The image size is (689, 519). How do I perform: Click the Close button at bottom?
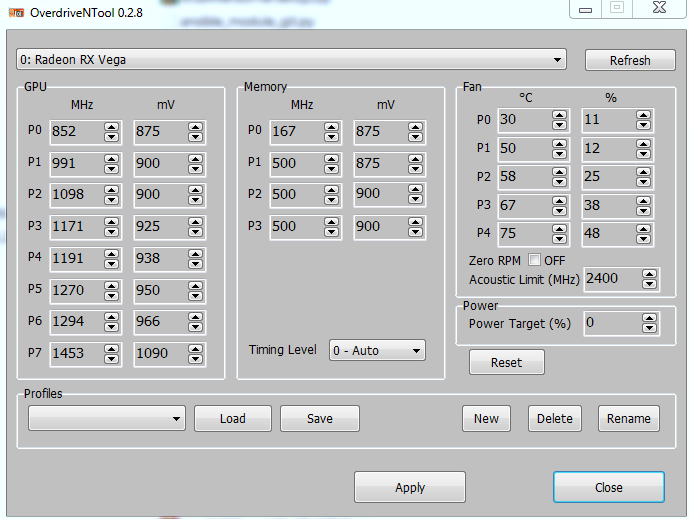609,487
